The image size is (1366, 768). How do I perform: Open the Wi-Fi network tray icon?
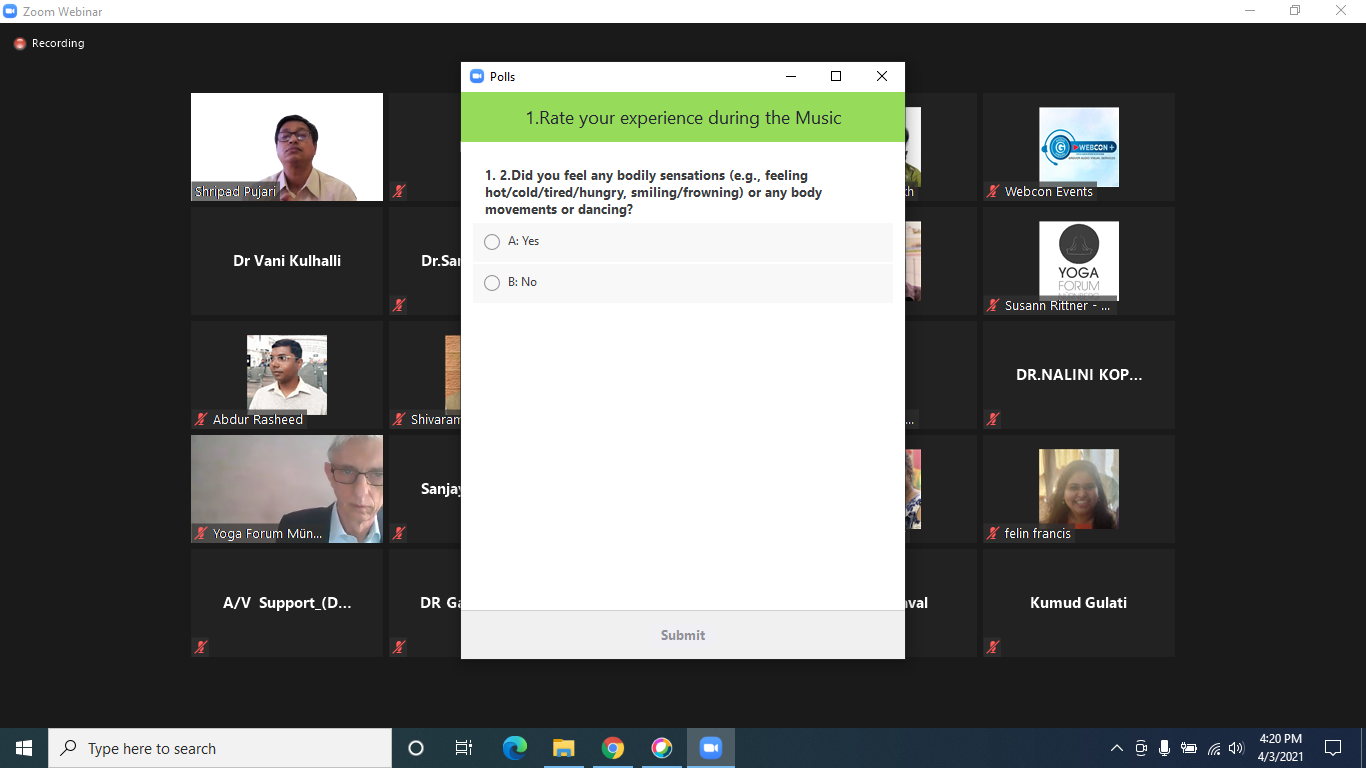pos(1213,748)
